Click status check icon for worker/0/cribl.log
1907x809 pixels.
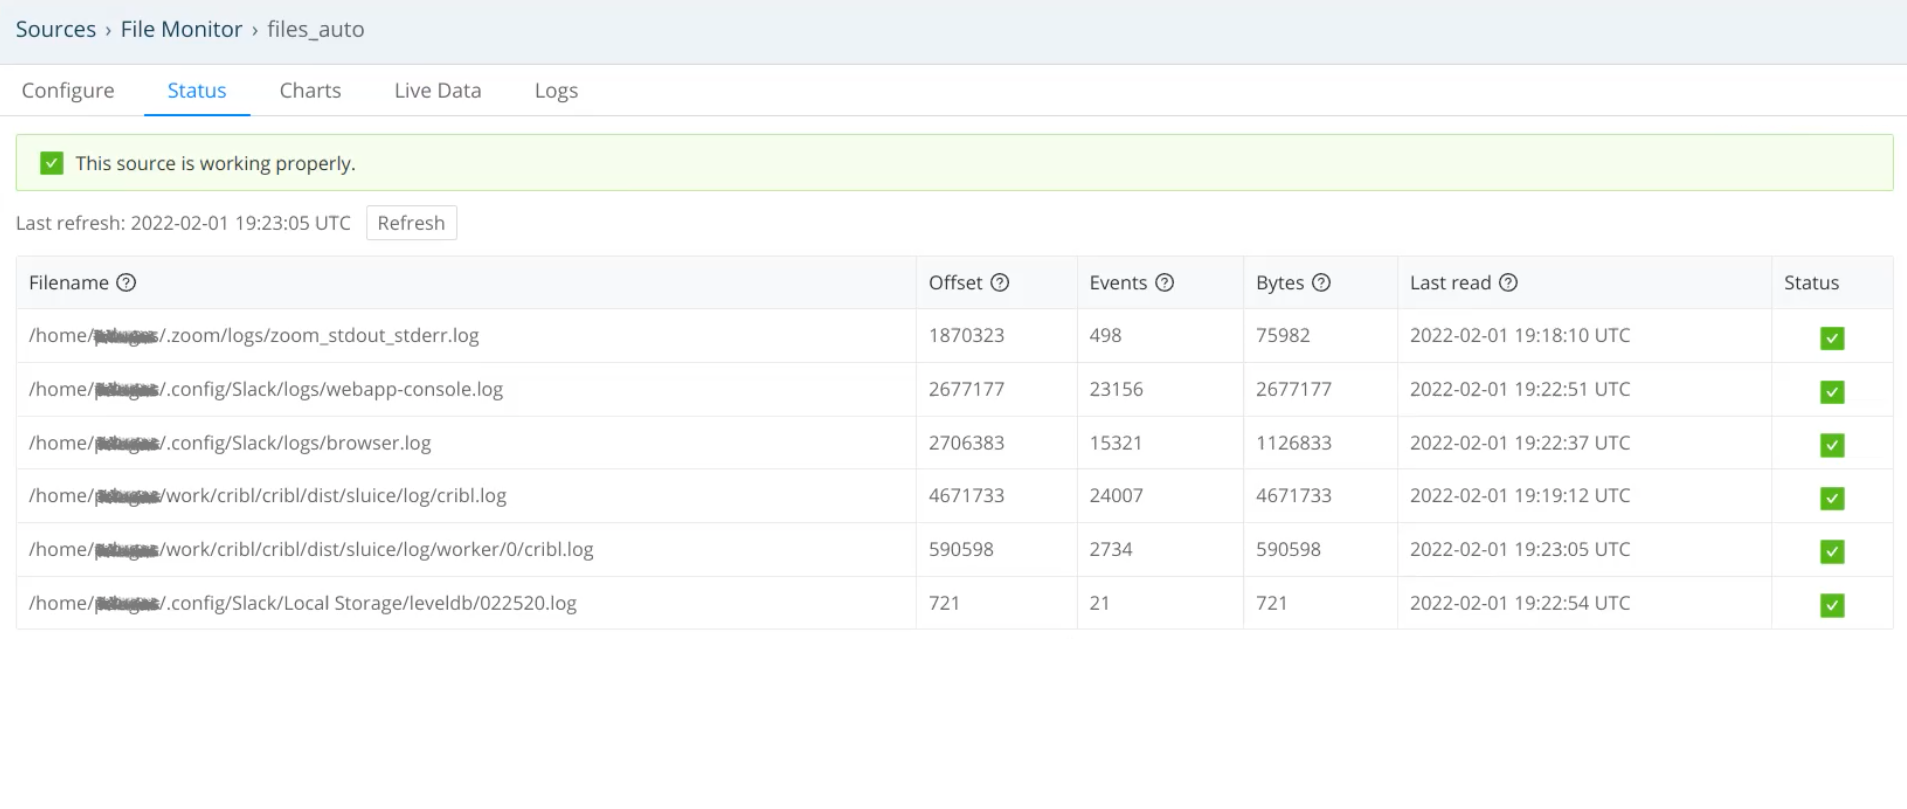pos(1831,551)
